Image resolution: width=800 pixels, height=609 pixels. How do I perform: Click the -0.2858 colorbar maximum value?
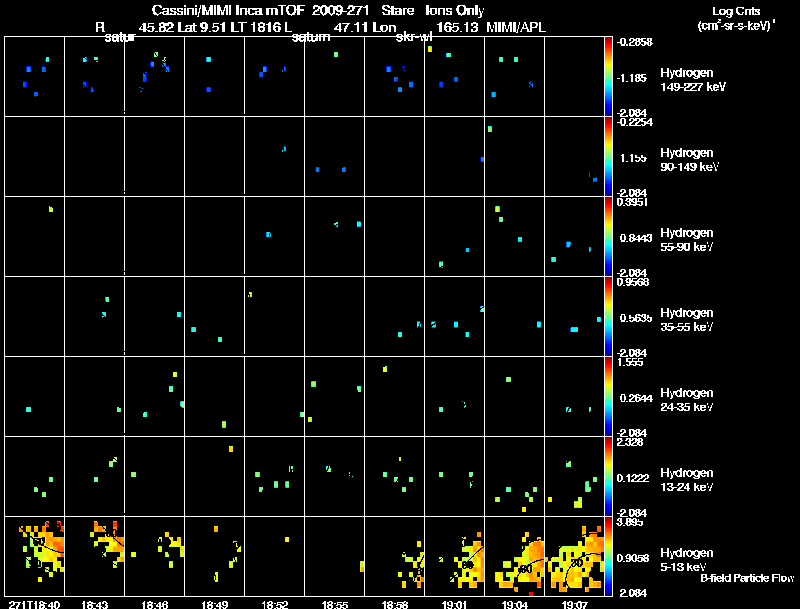coord(635,42)
